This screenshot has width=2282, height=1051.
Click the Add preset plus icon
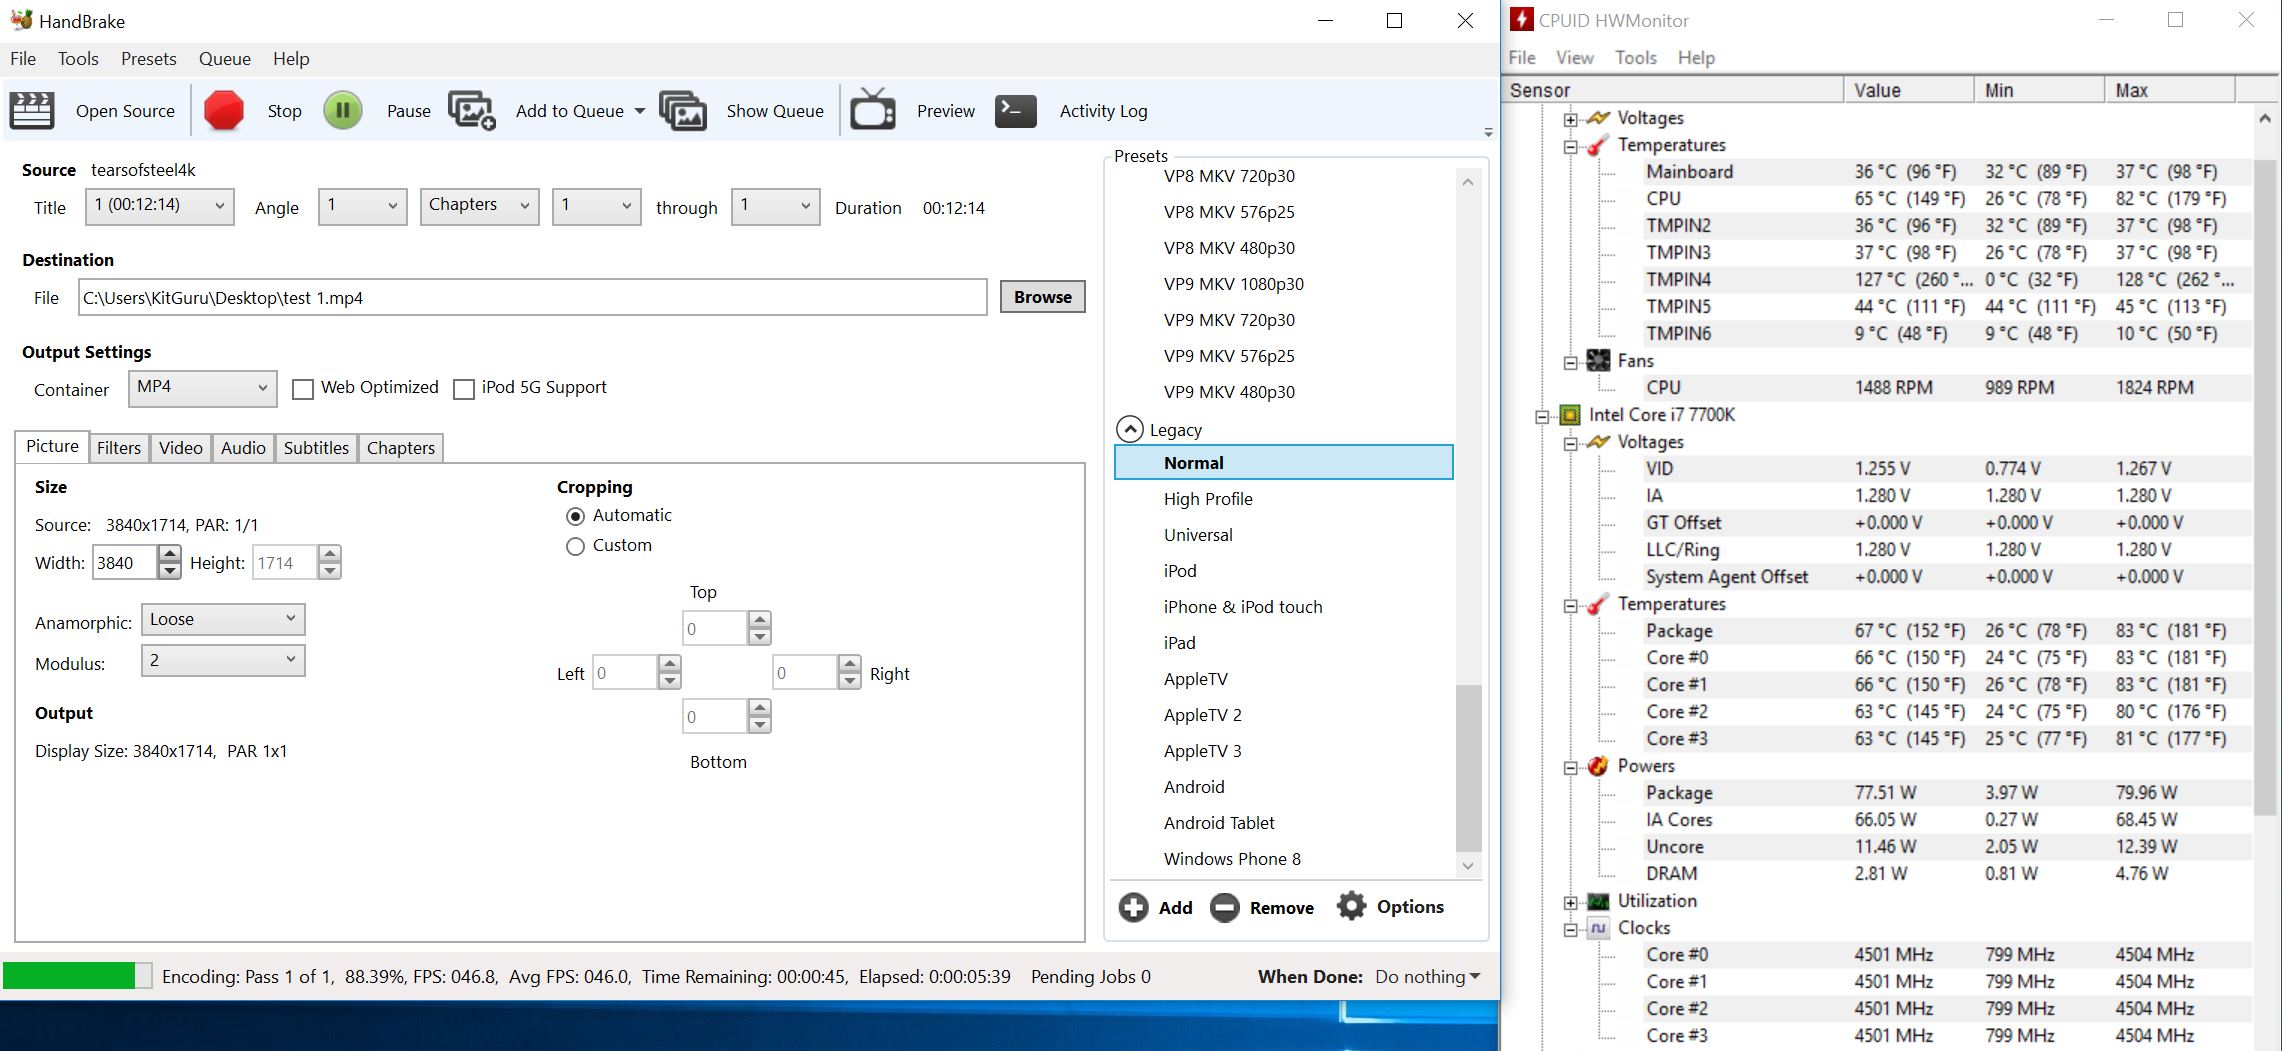coord(1133,907)
